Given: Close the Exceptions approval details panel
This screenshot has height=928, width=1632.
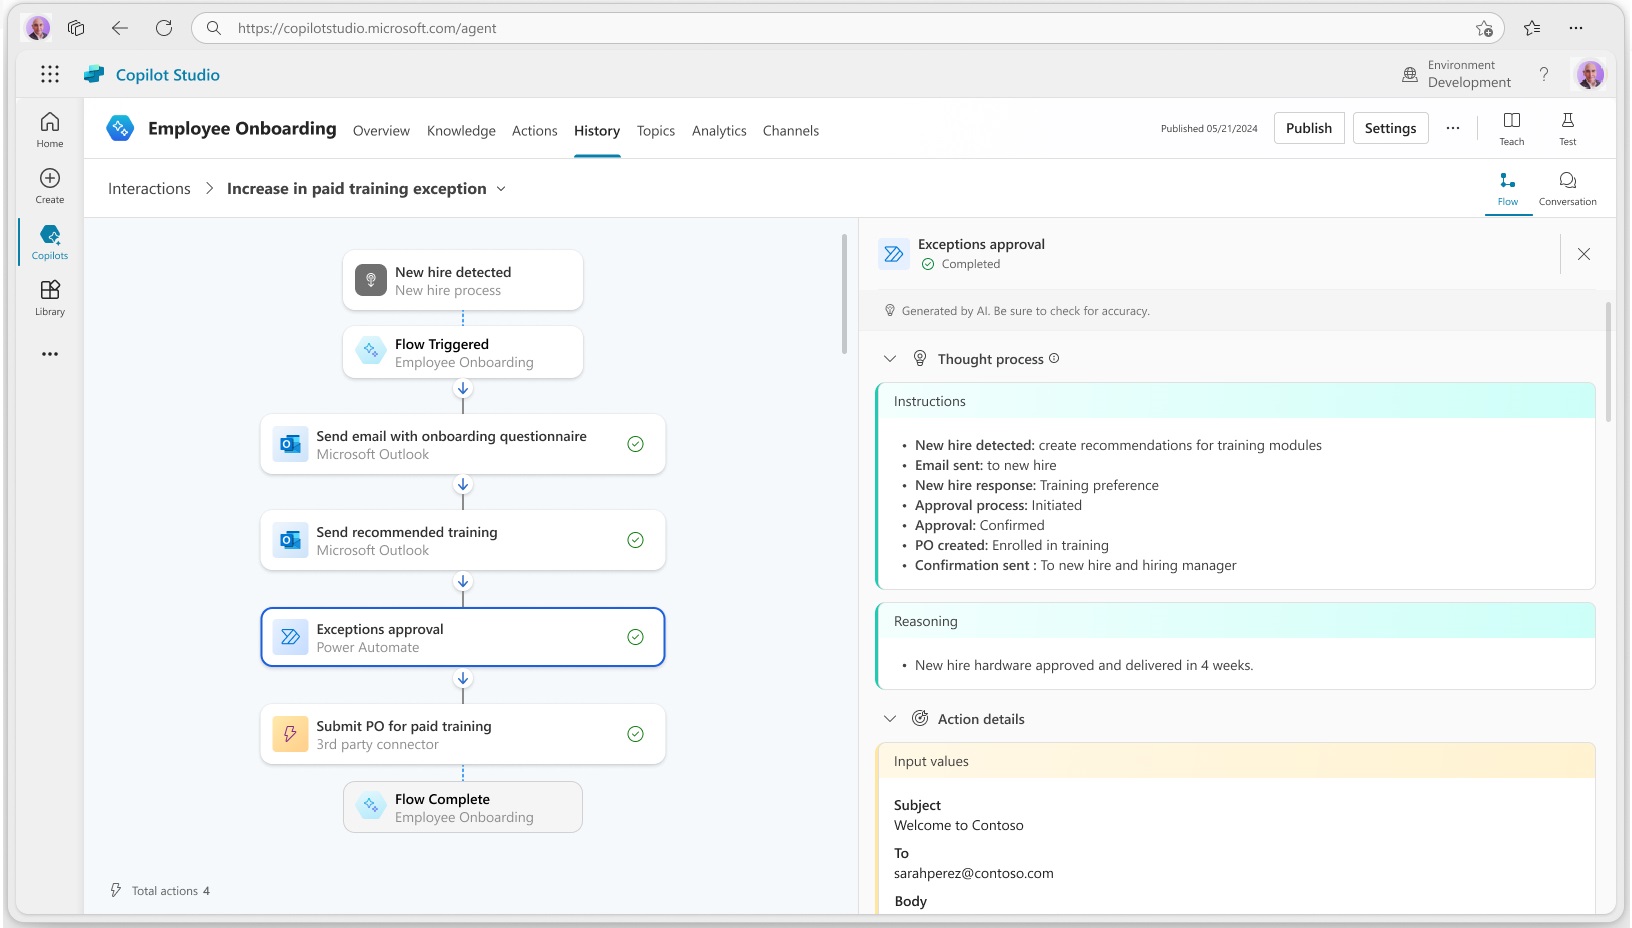Looking at the screenshot, I should (1583, 254).
